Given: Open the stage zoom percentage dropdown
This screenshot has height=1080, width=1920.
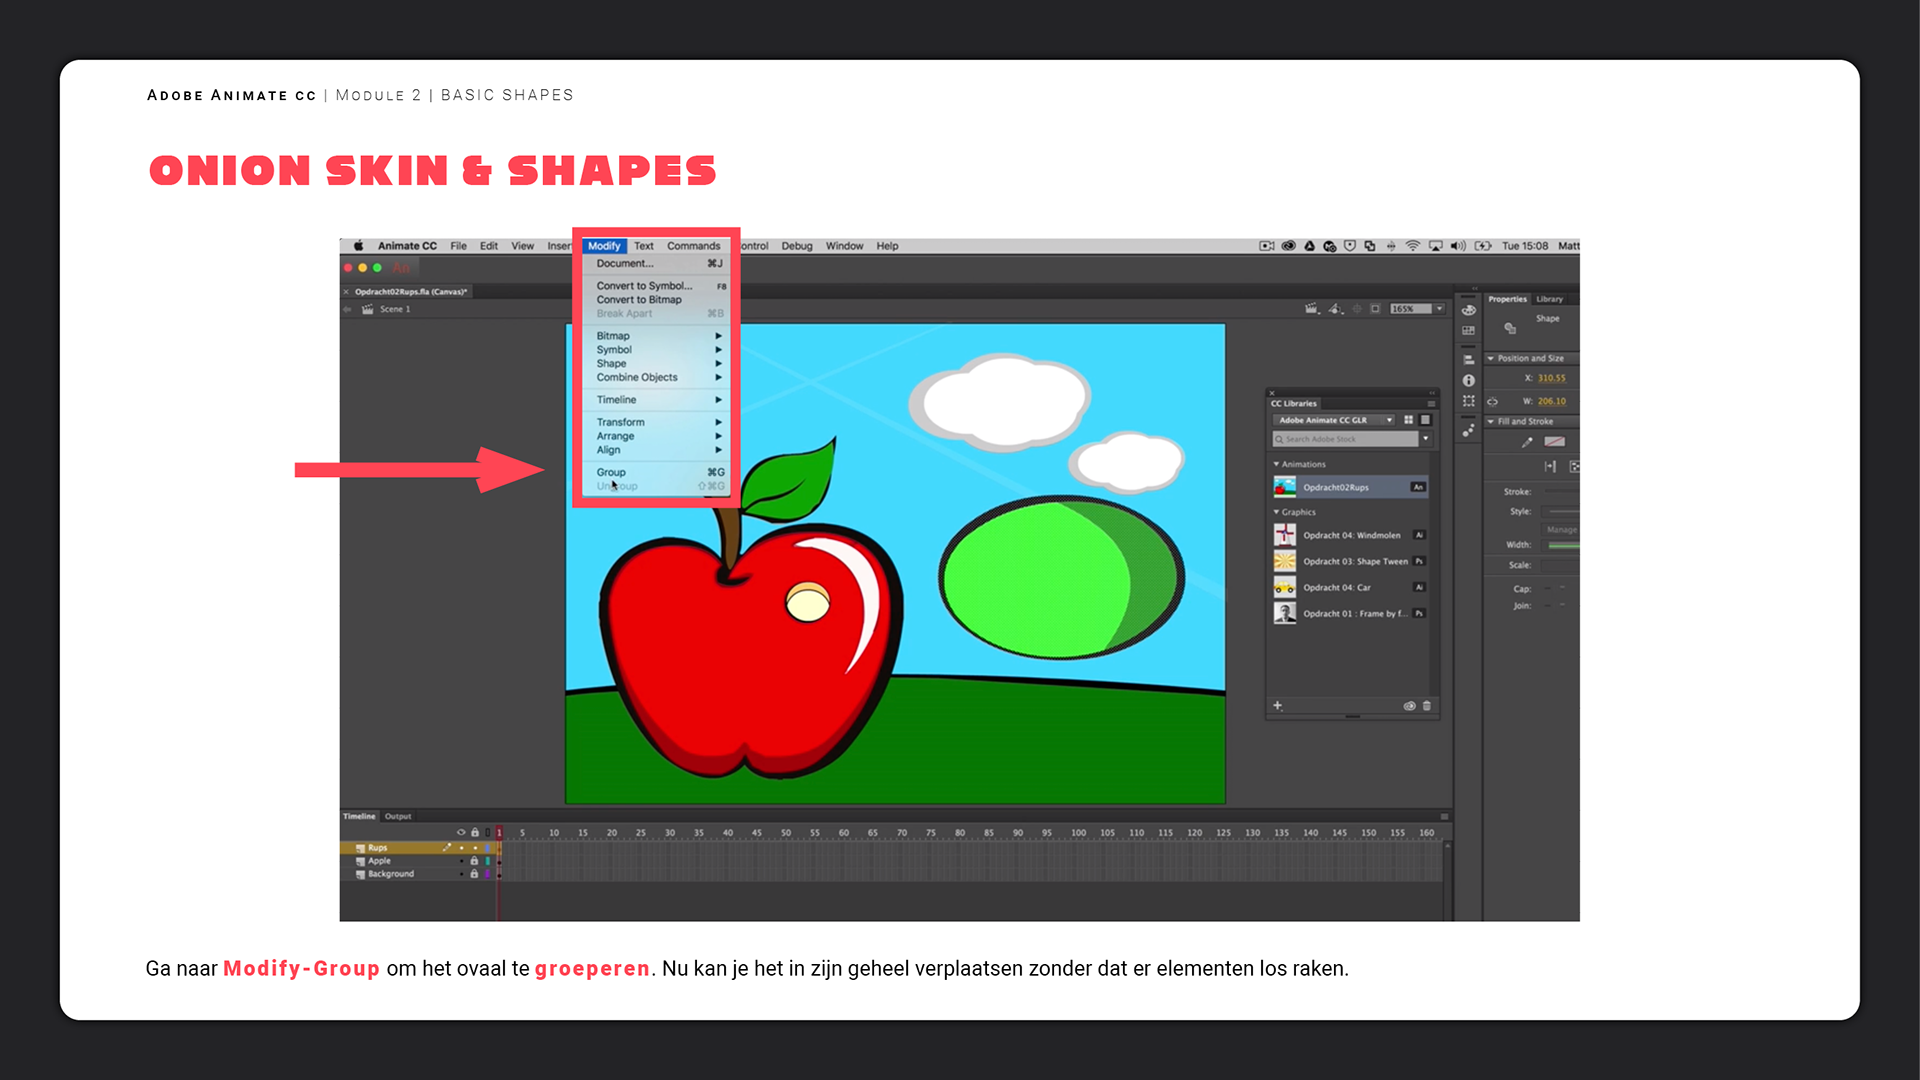Looking at the screenshot, I should pos(1440,309).
